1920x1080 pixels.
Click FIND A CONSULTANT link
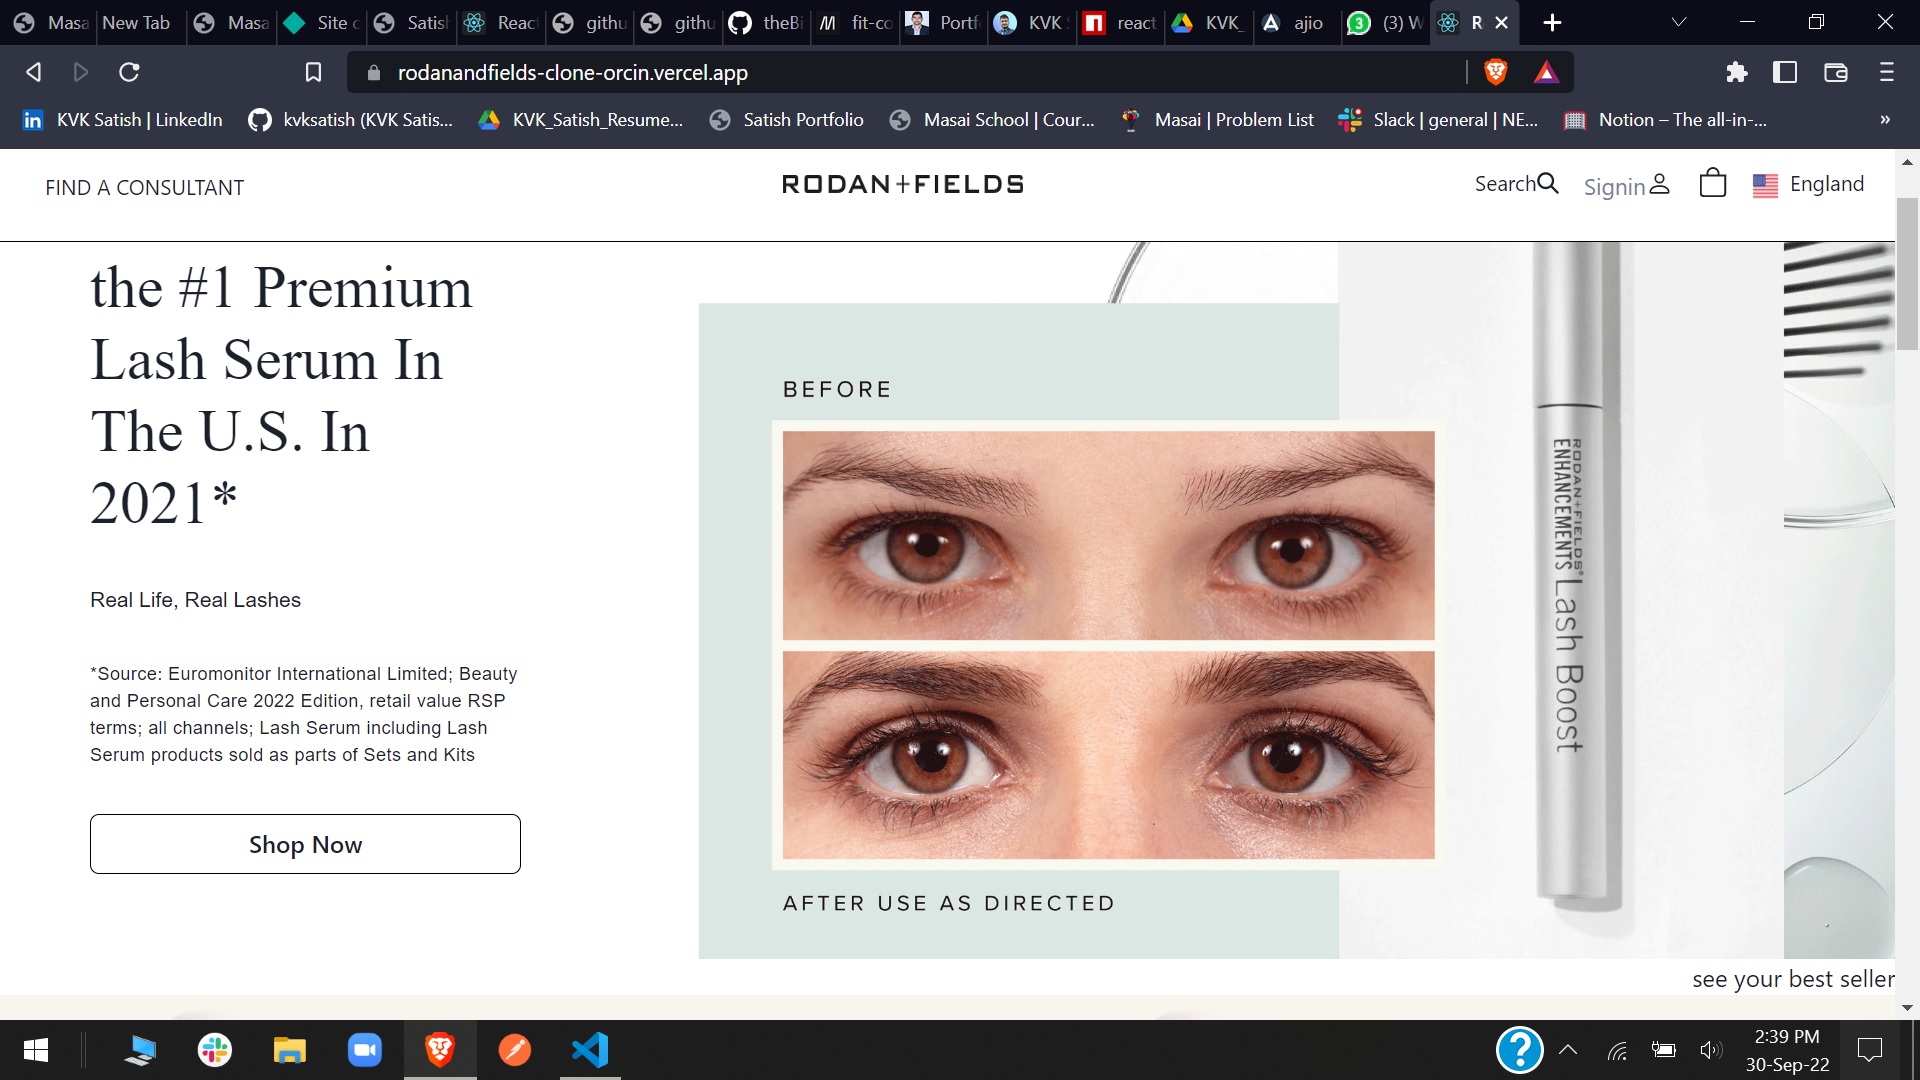144,188
